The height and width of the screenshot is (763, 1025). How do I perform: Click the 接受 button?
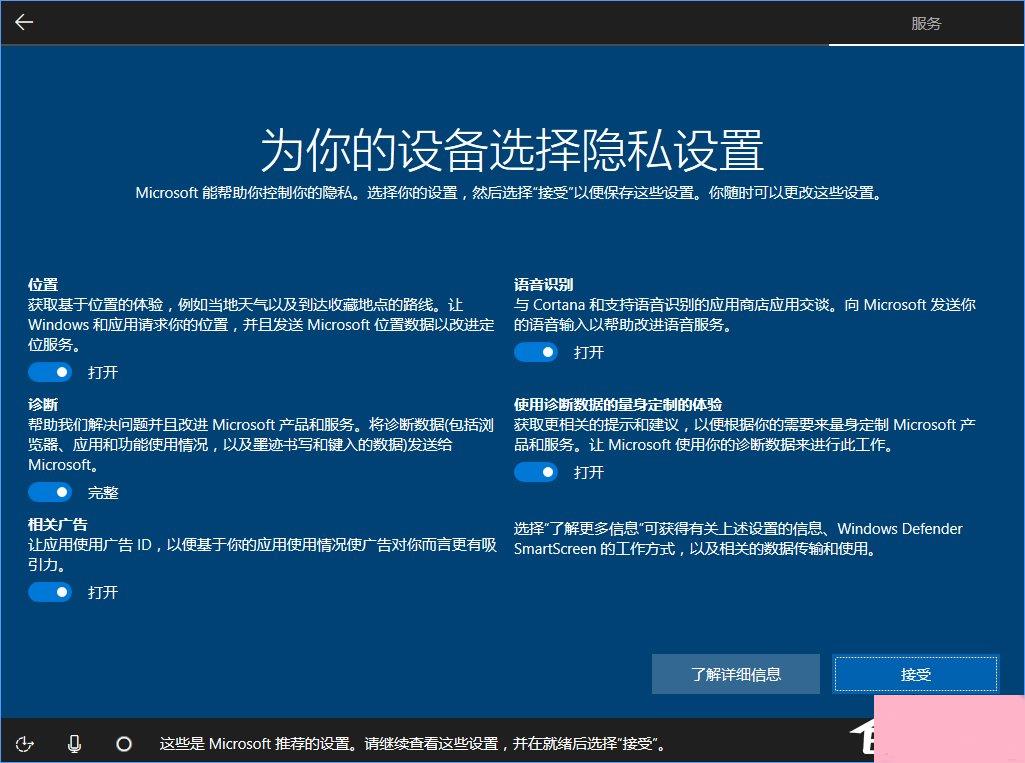915,673
